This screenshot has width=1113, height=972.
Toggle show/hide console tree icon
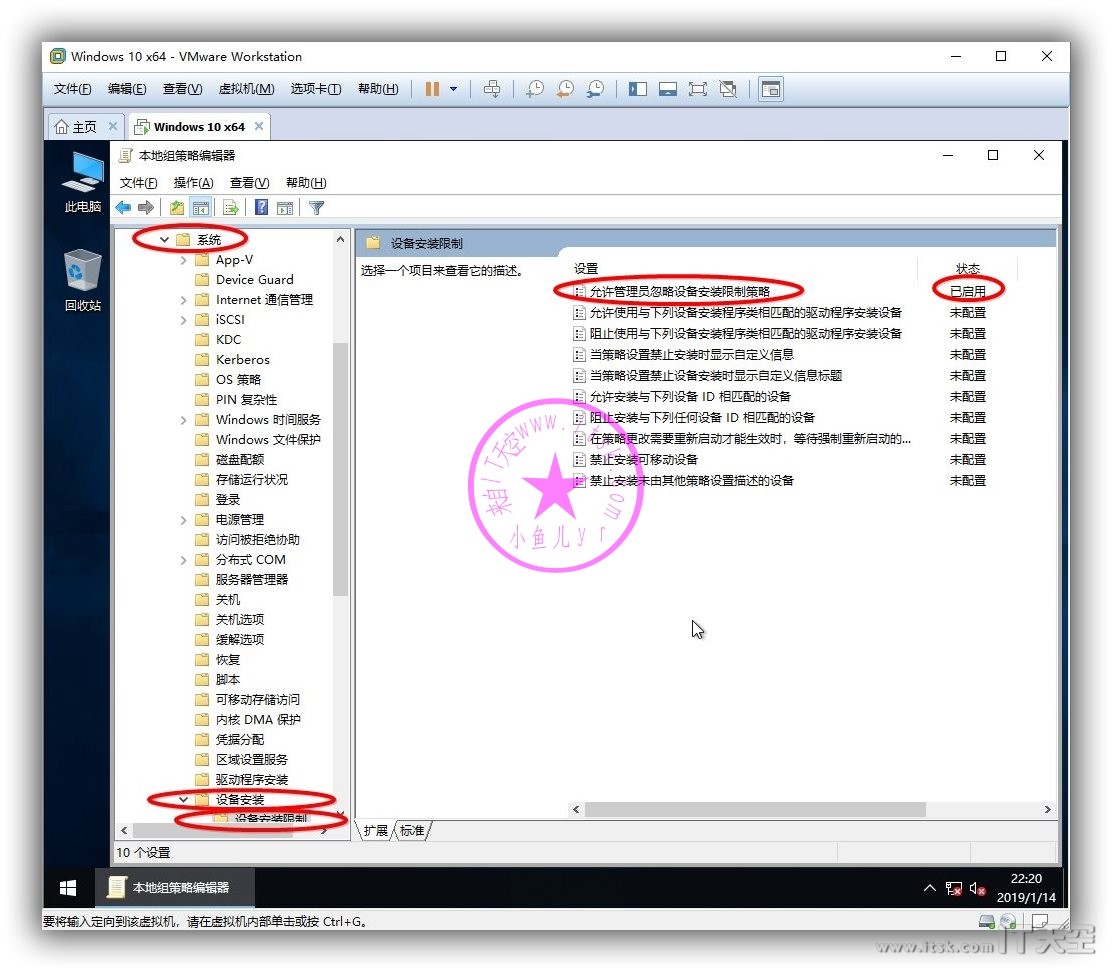click(x=201, y=207)
